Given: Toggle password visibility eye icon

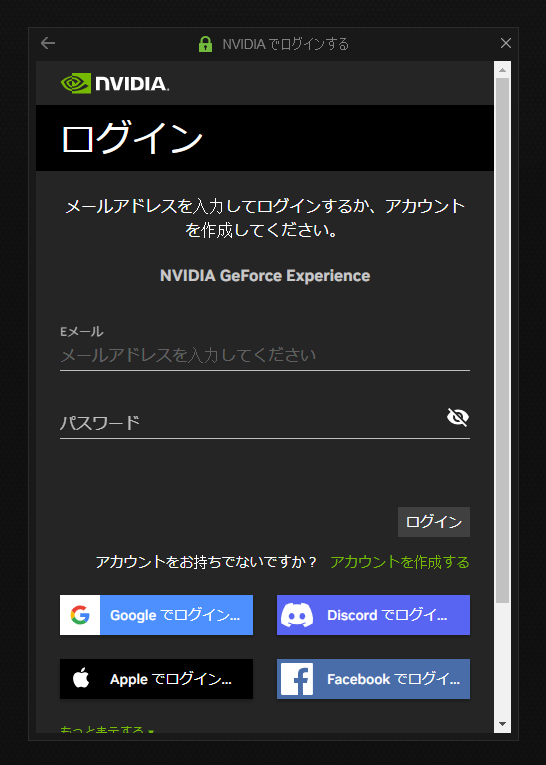Looking at the screenshot, I should [458, 417].
